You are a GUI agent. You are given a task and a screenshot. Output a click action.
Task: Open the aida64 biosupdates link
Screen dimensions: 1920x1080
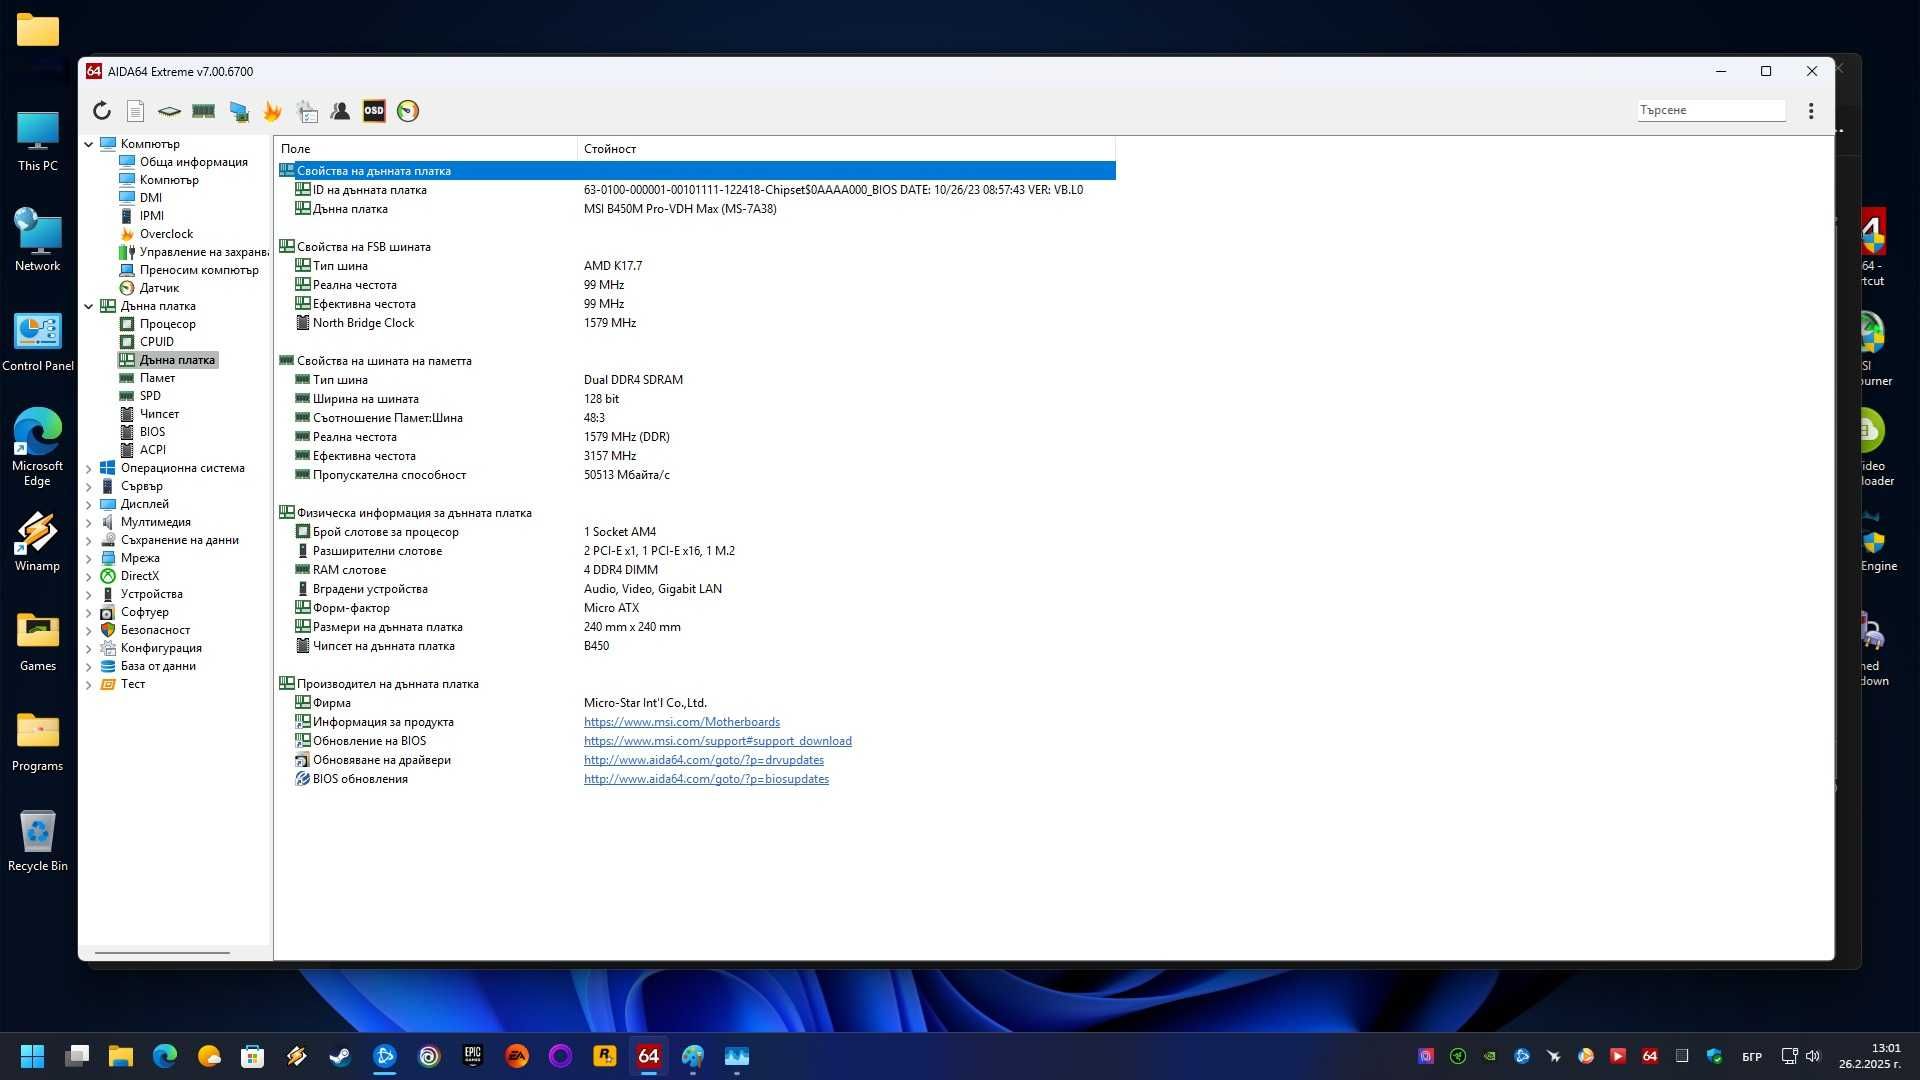706,779
